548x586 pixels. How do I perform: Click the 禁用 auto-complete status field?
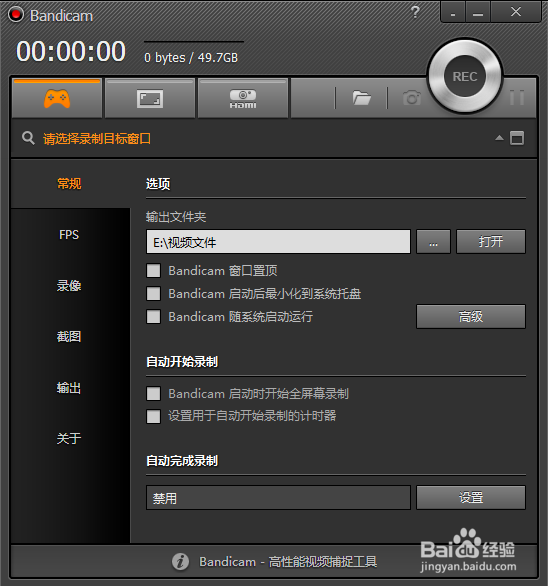pos(278,497)
